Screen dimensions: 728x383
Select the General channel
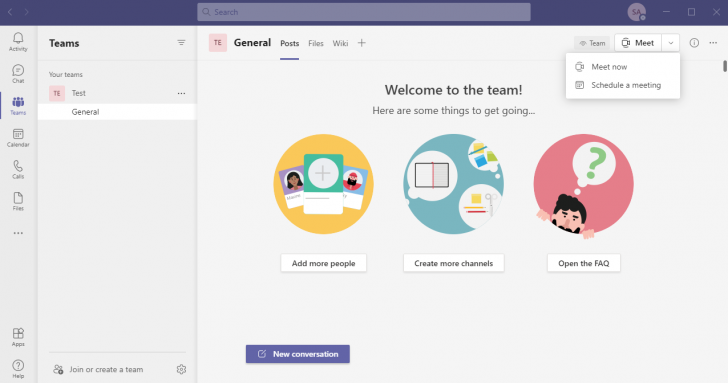[x=117, y=112]
